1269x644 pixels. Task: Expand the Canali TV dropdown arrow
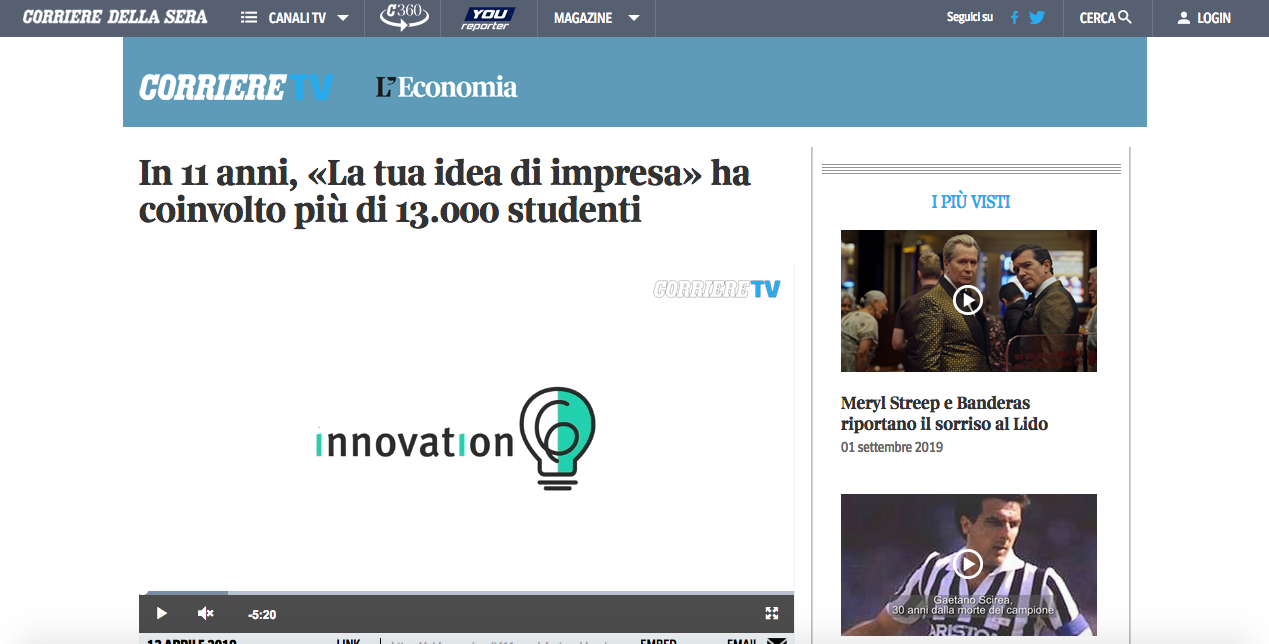(x=343, y=18)
